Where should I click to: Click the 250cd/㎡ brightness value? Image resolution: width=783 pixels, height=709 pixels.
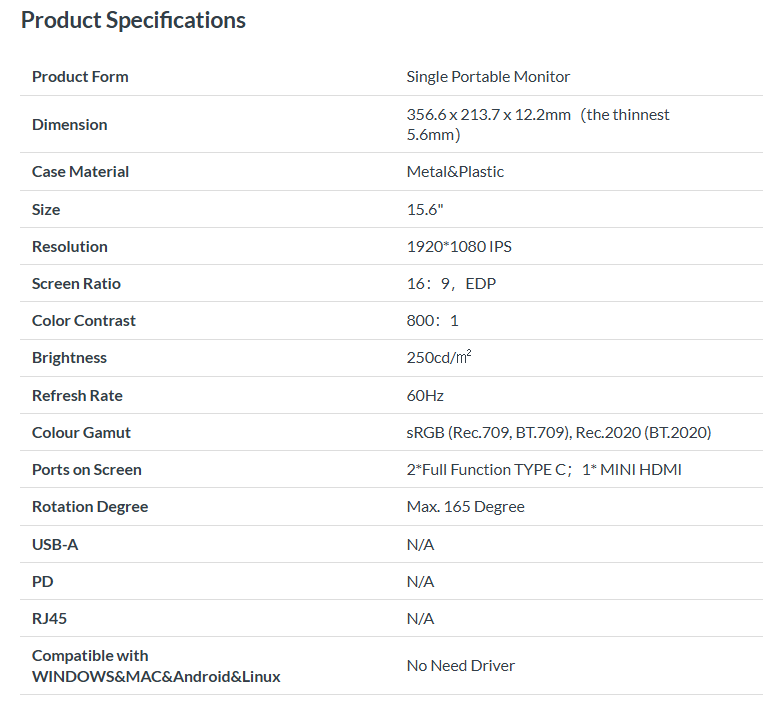click(439, 357)
